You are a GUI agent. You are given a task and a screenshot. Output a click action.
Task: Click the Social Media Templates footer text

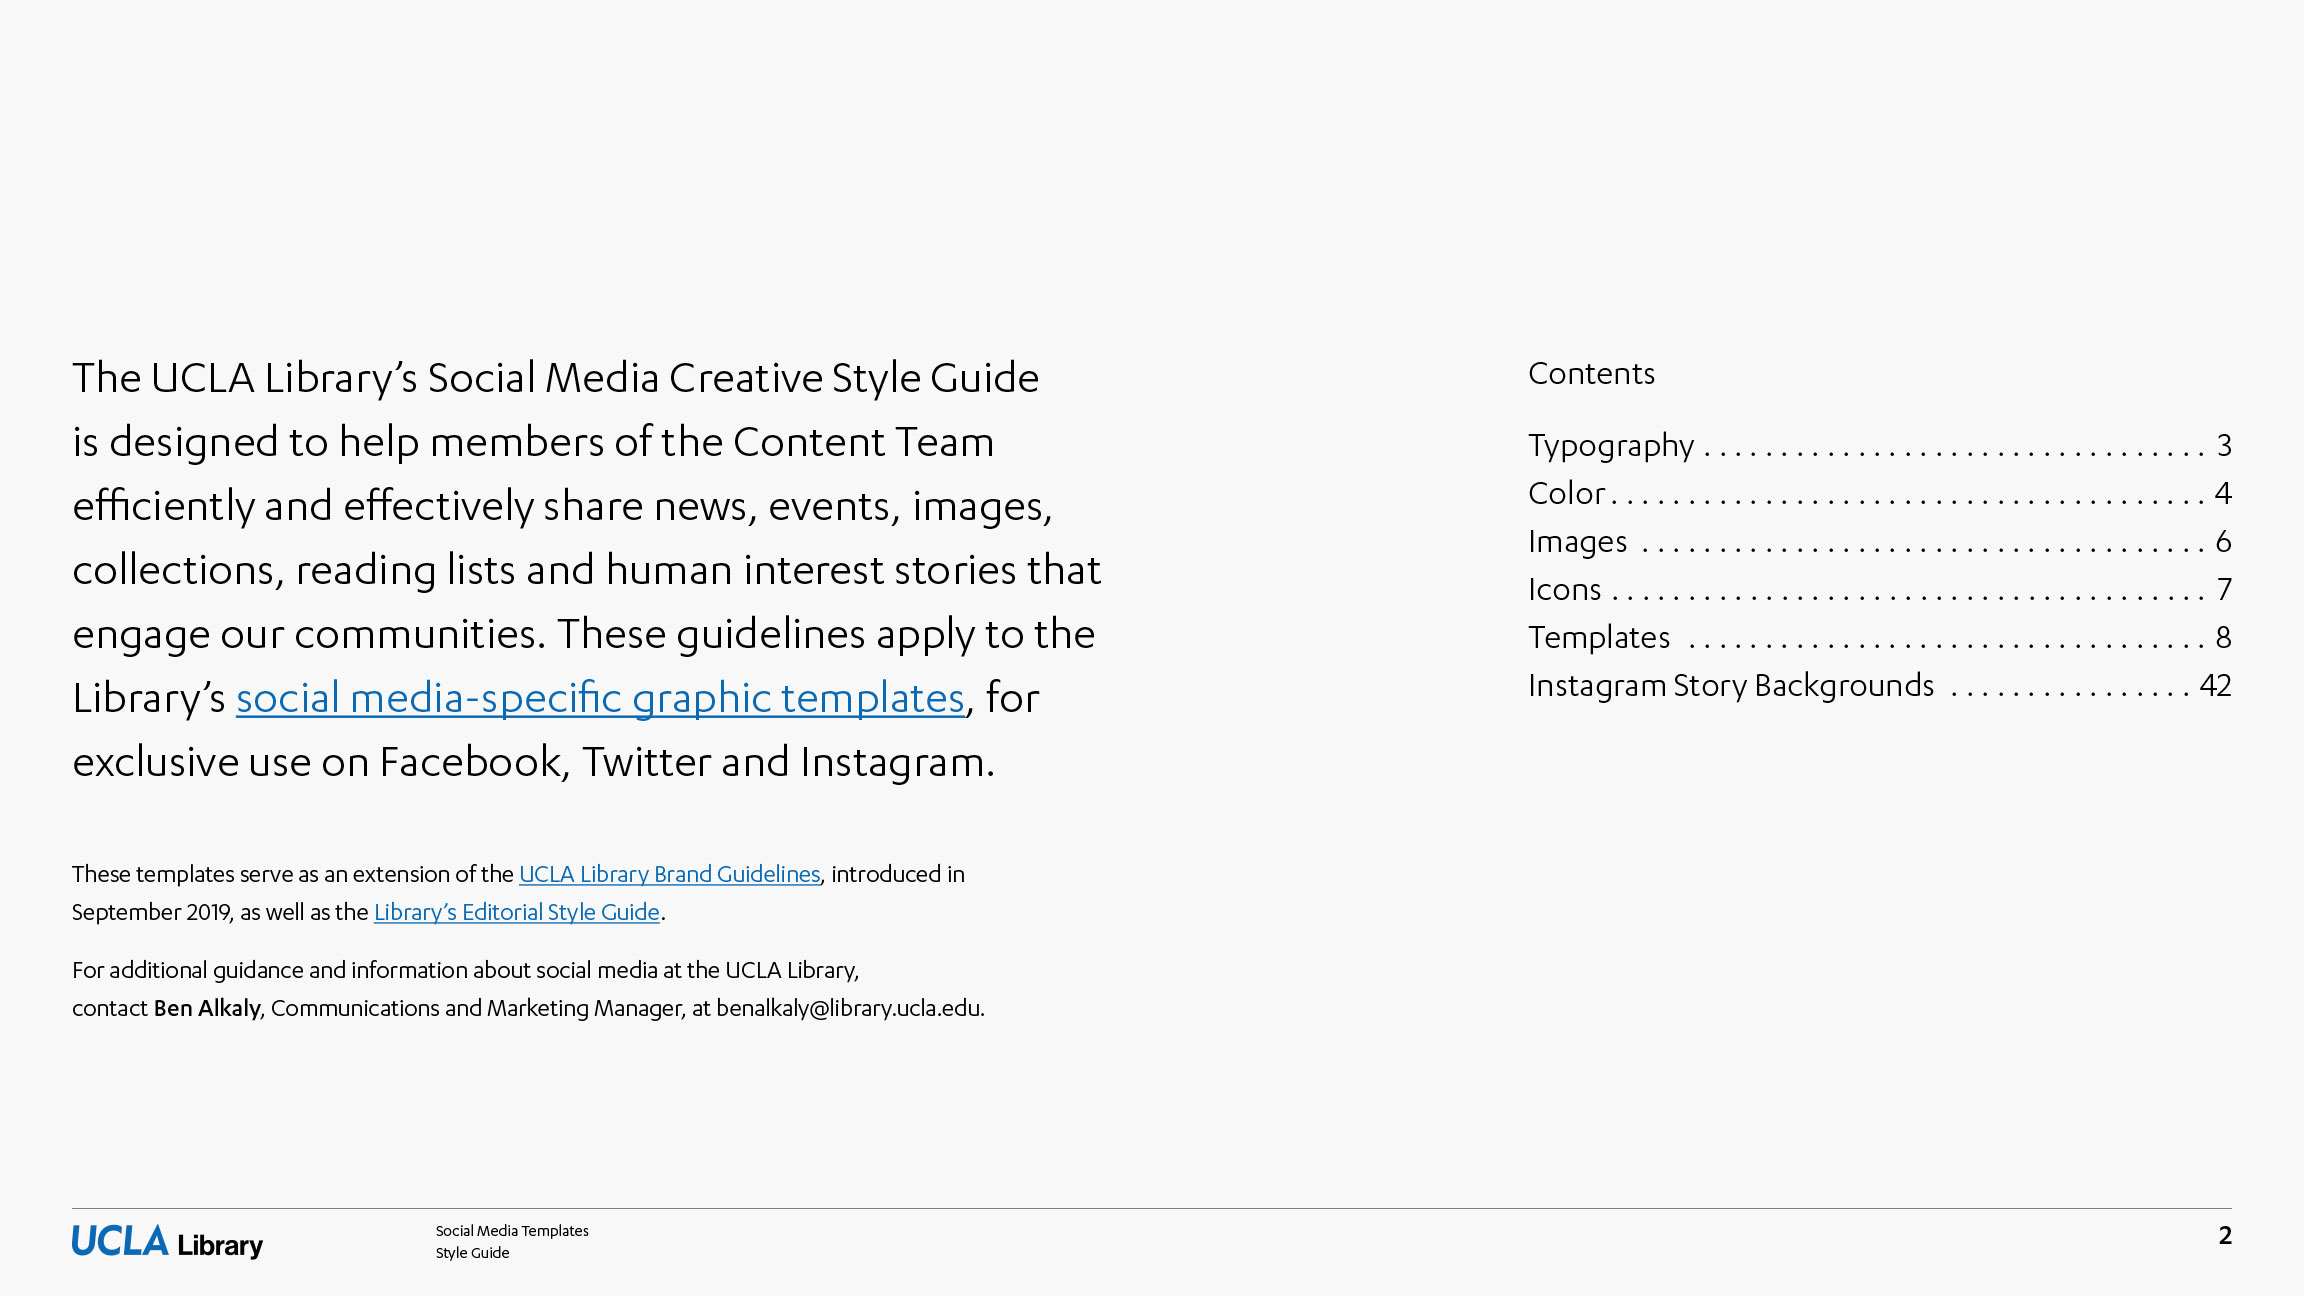tap(512, 1231)
